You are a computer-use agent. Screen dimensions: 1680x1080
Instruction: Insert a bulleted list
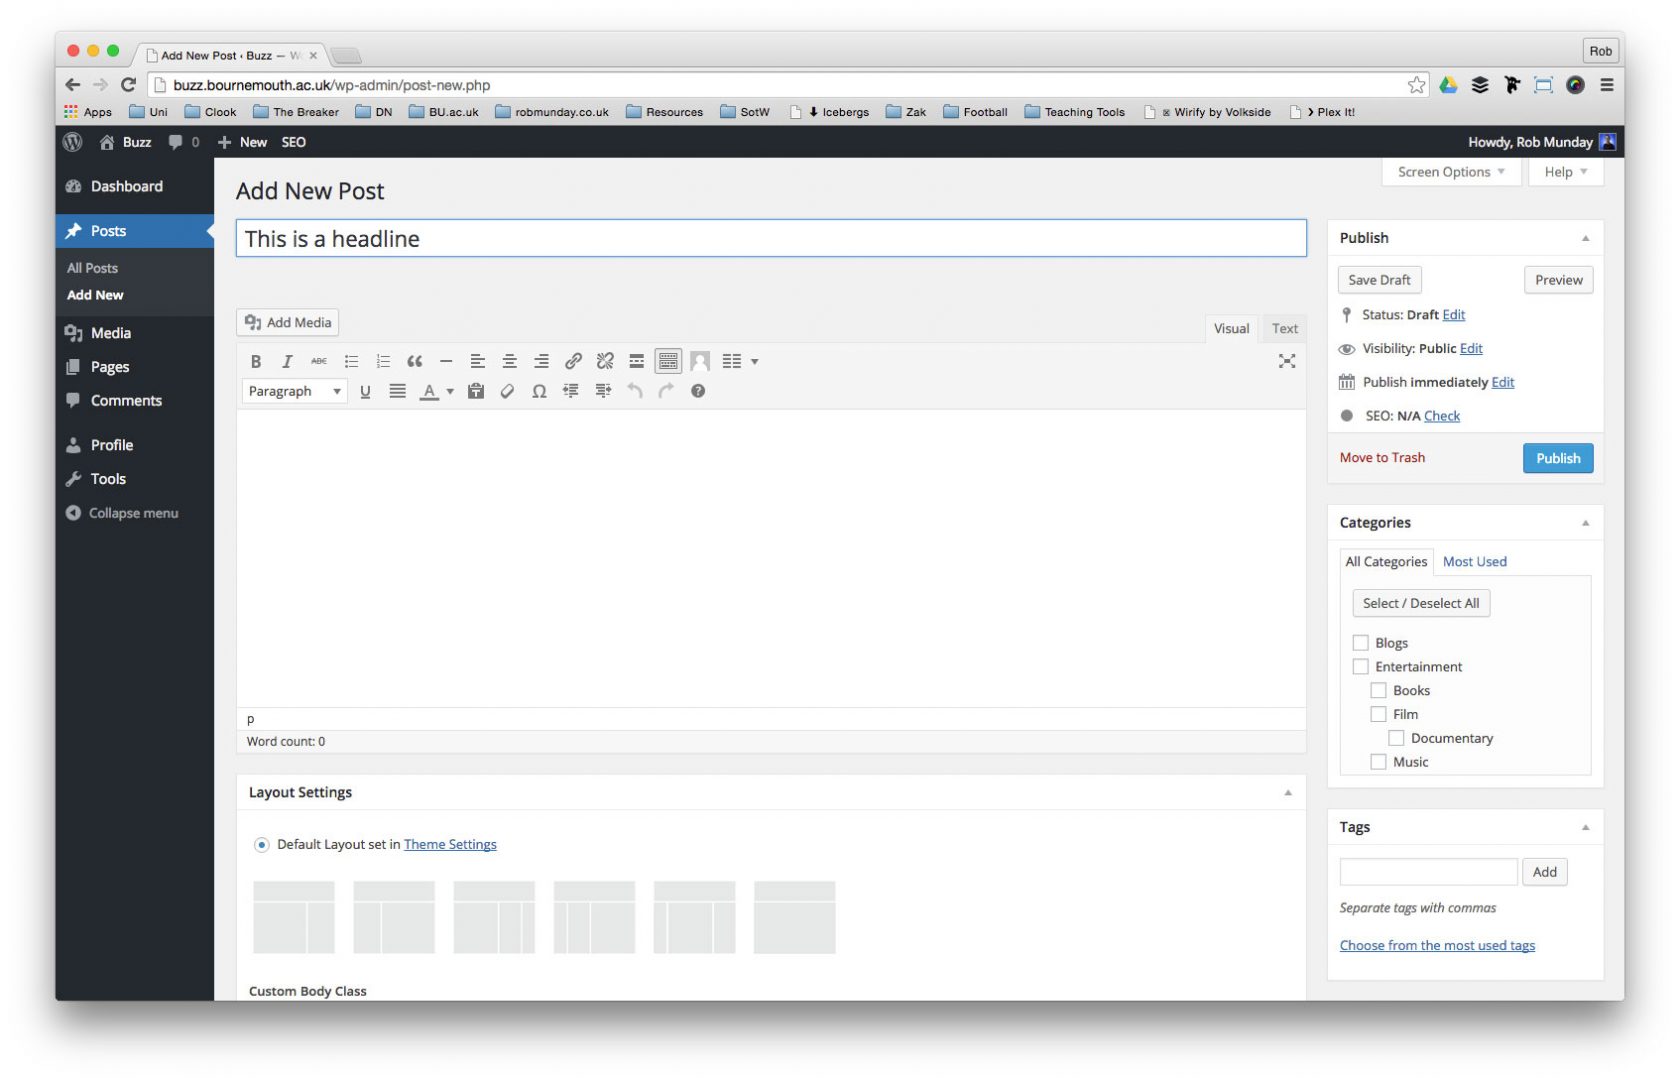(x=351, y=361)
